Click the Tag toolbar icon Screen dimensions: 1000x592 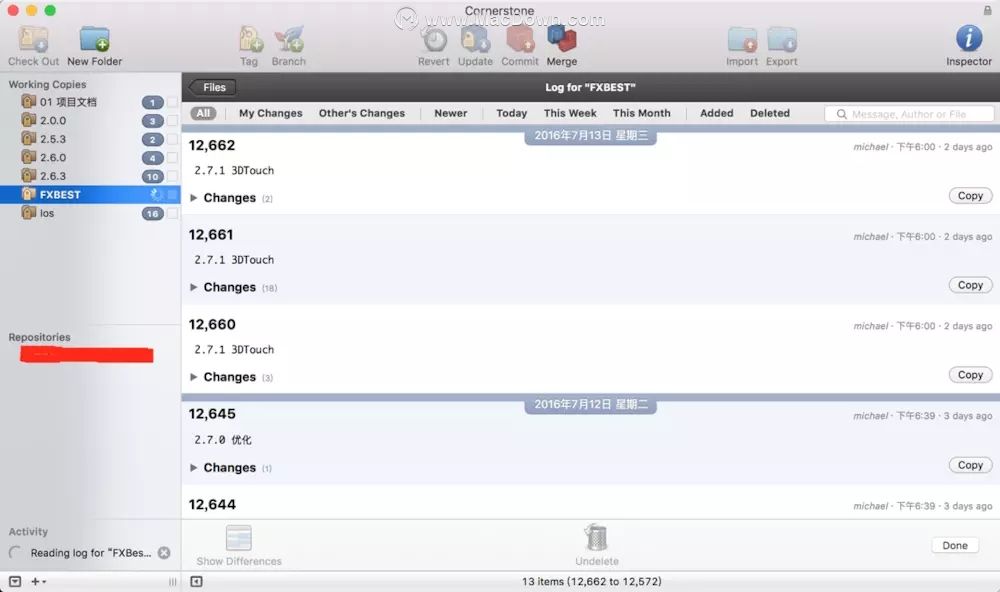click(x=250, y=40)
